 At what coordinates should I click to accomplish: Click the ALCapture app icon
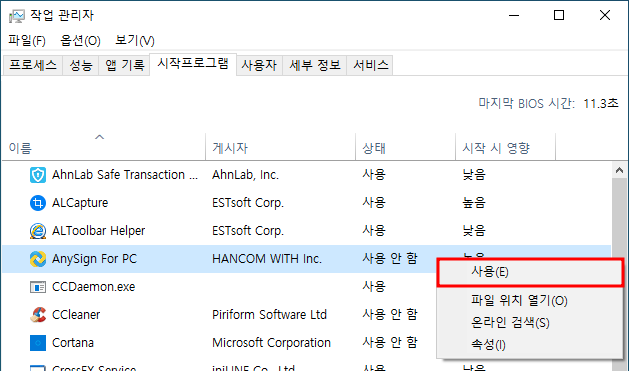38,203
